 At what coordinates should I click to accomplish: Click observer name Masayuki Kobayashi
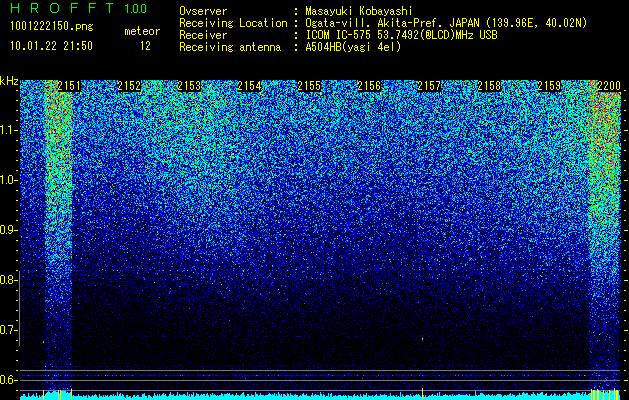pos(359,11)
